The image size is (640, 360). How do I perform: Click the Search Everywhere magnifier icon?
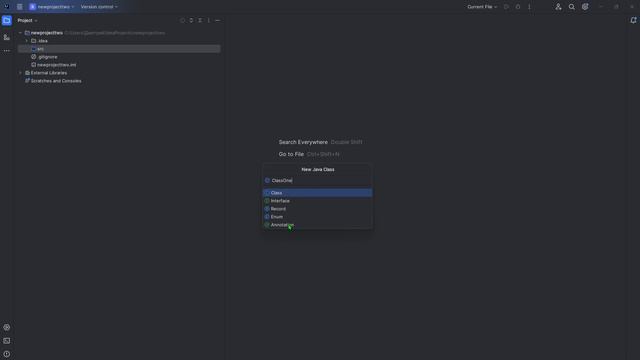(571, 7)
